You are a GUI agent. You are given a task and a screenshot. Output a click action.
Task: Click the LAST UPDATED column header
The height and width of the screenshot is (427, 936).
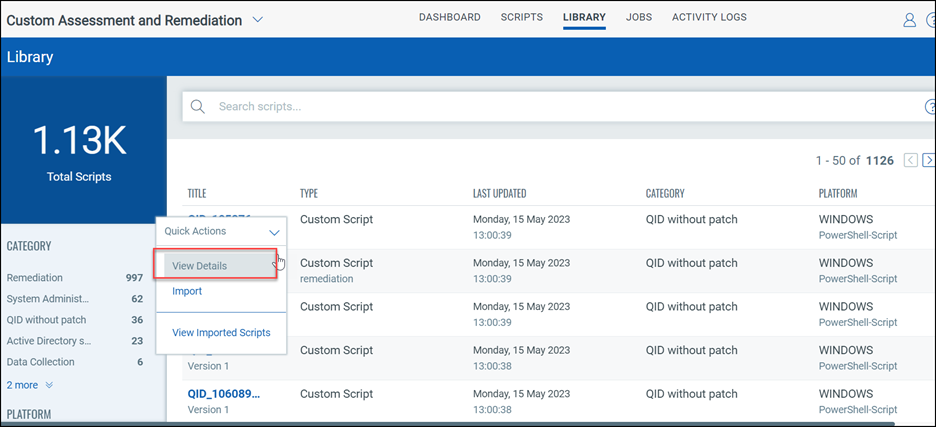500,193
